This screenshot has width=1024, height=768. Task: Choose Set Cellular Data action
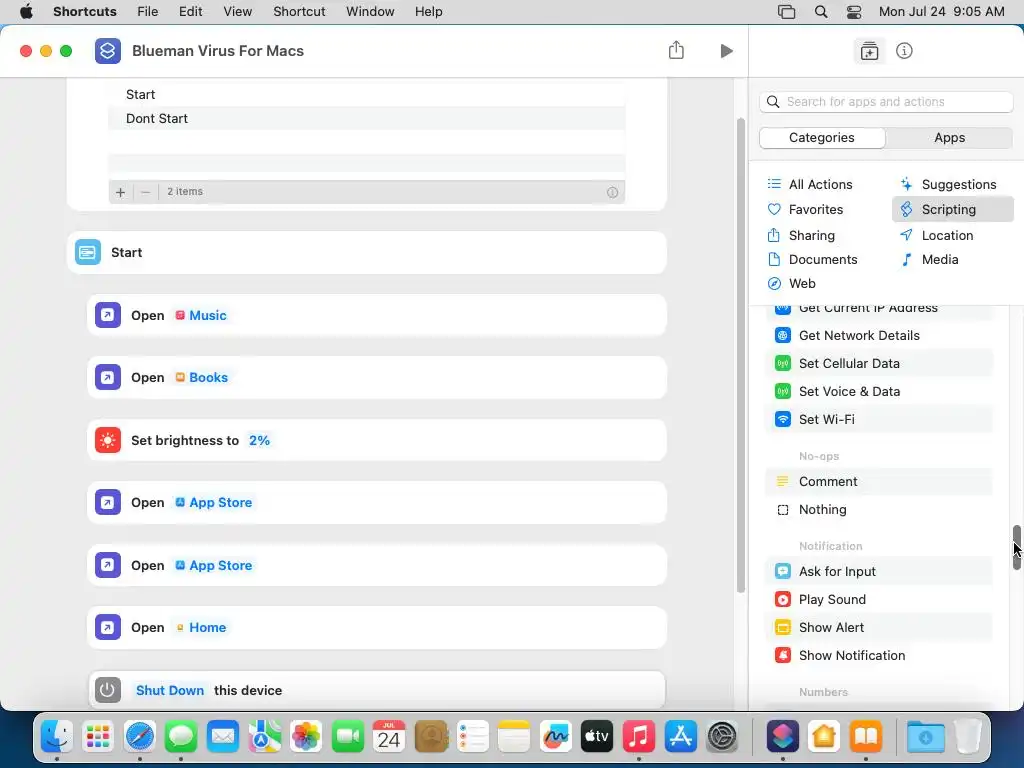[878, 363]
